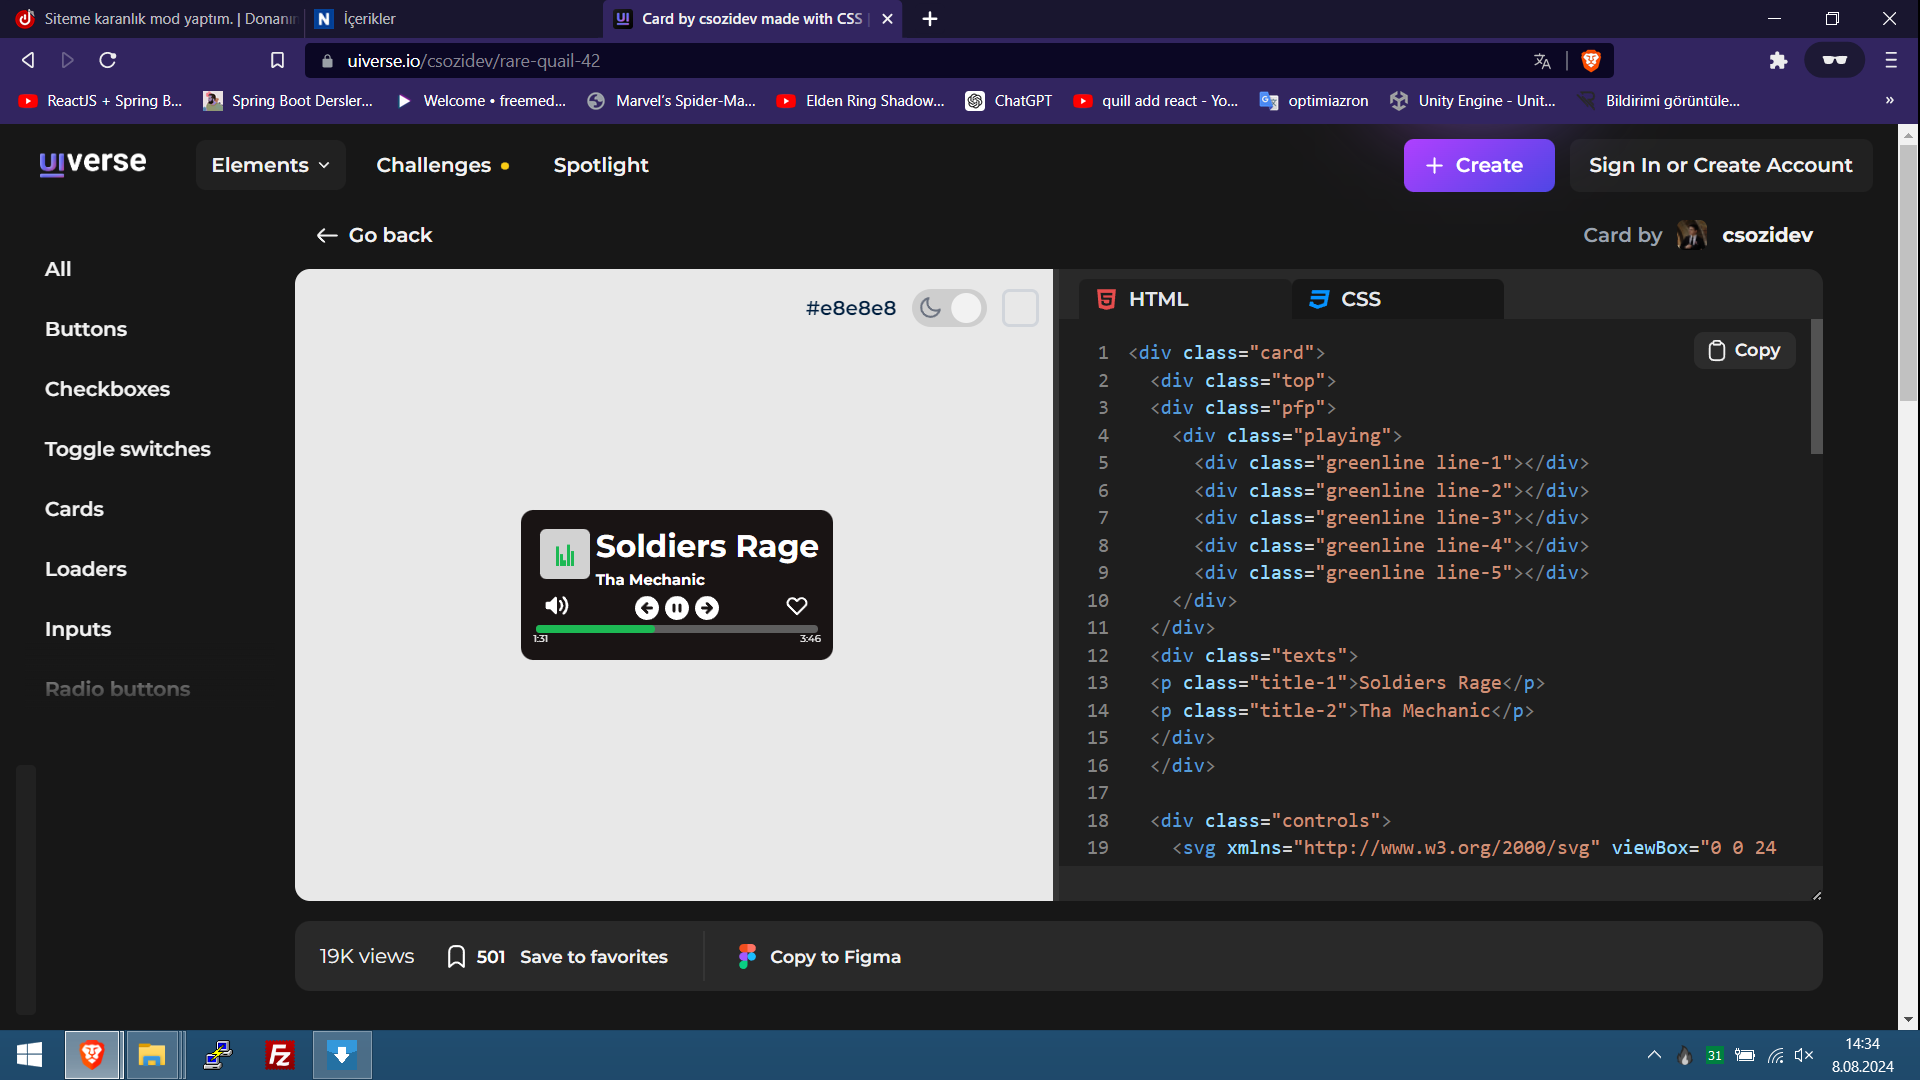The width and height of the screenshot is (1920, 1080).
Task: Save to favorites with bookmark button
Action: tap(557, 957)
